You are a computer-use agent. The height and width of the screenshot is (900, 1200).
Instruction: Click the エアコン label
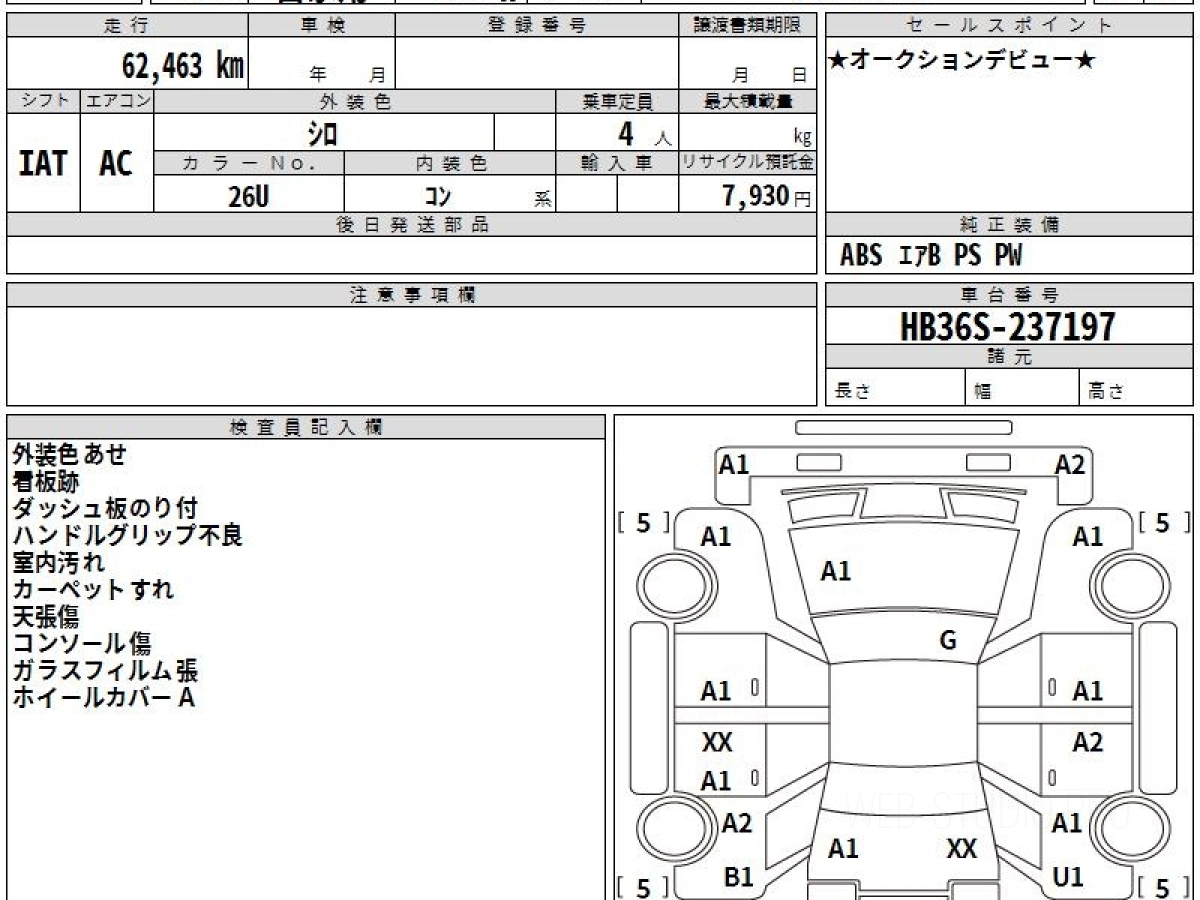[x=117, y=101]
